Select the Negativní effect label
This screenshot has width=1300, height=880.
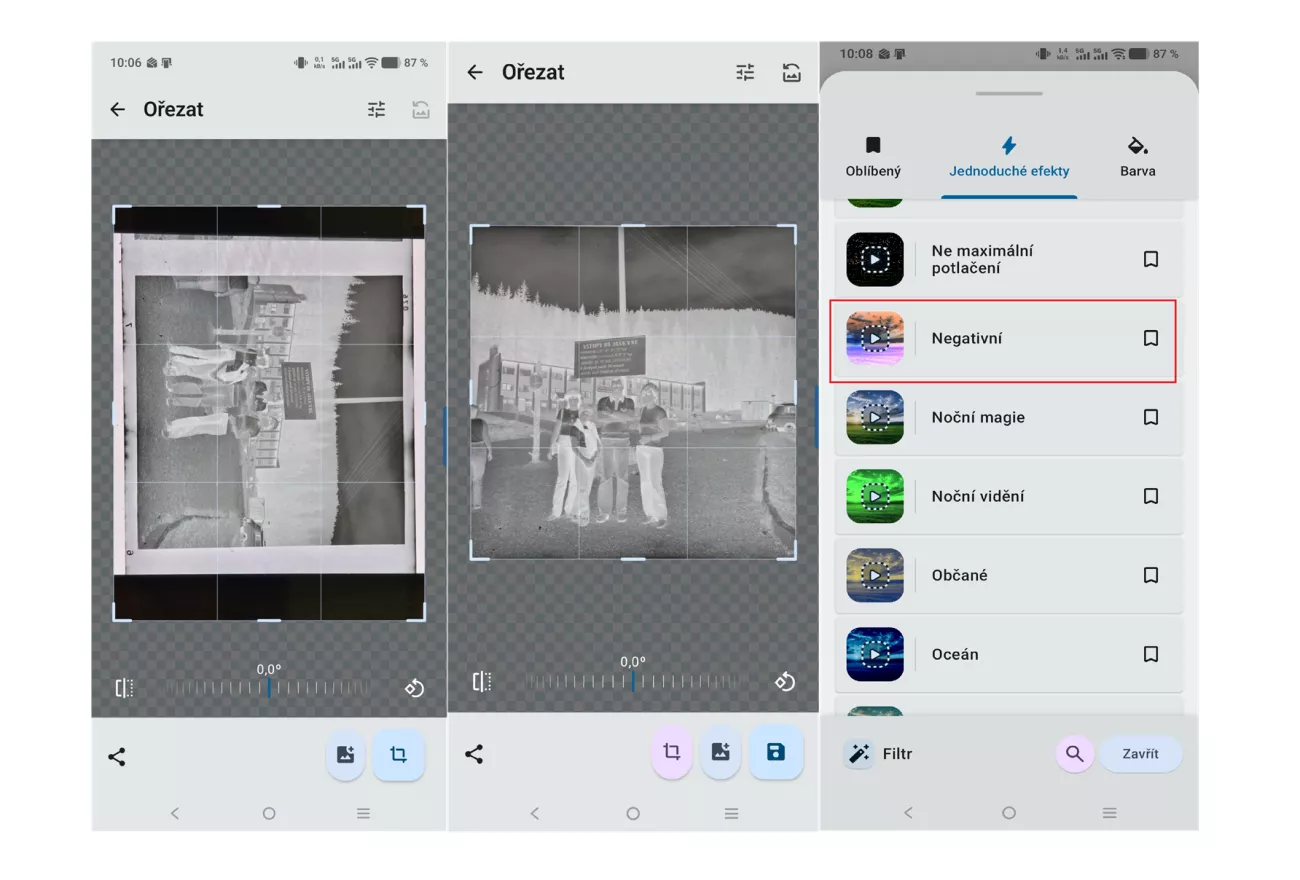click(967, 338)
